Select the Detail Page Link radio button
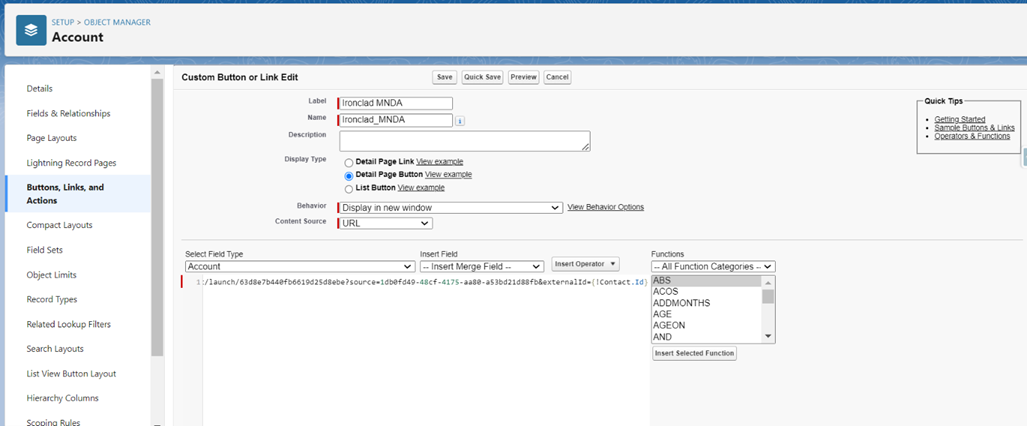The image size is (1027, 426). coord(348,162)
